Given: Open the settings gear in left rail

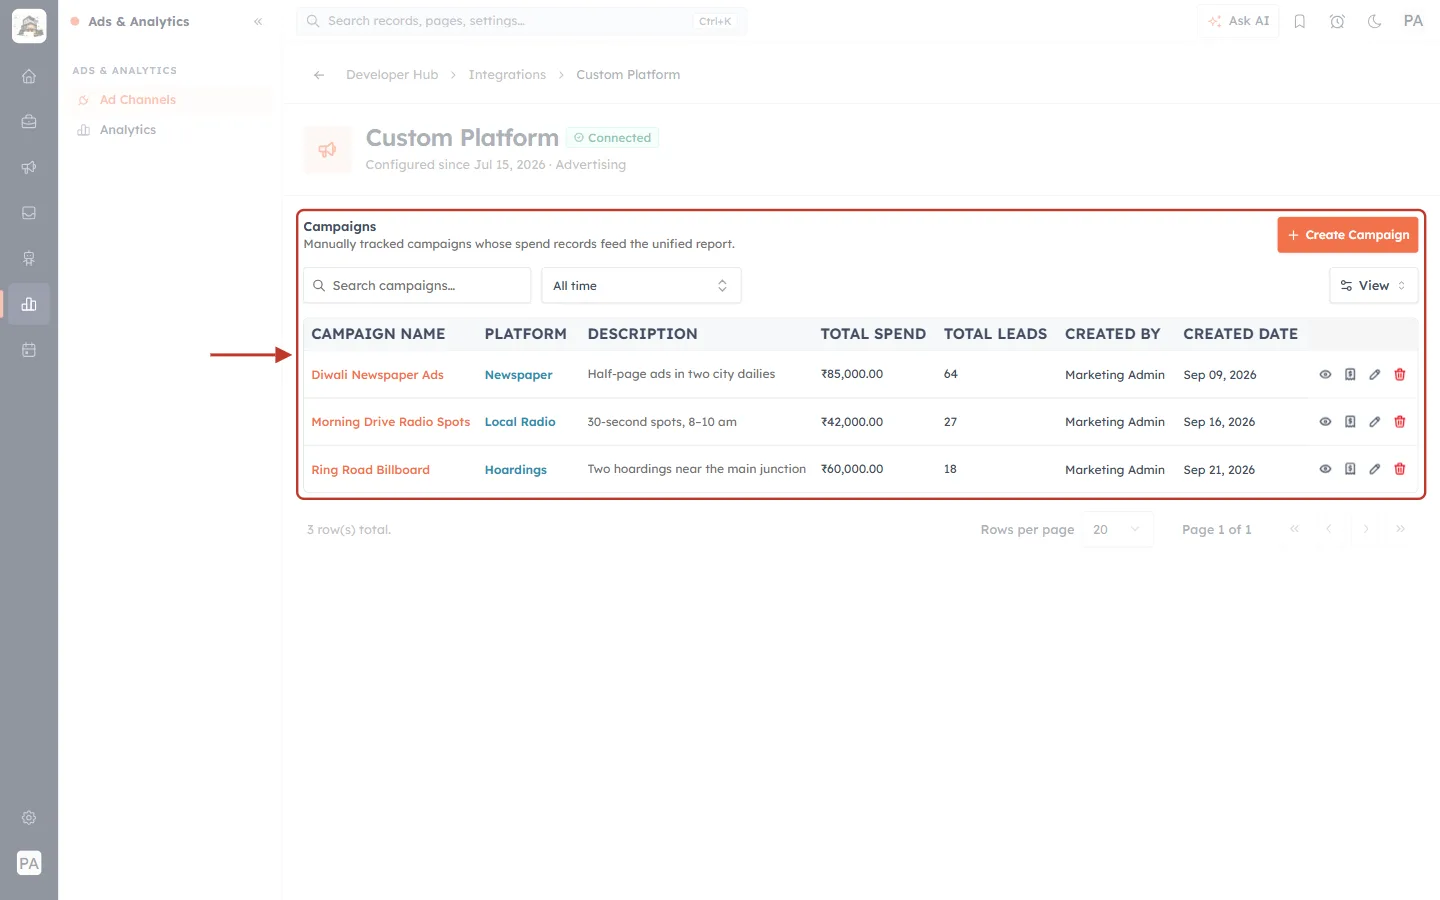Looking at the screenshot, I should 29,818.
